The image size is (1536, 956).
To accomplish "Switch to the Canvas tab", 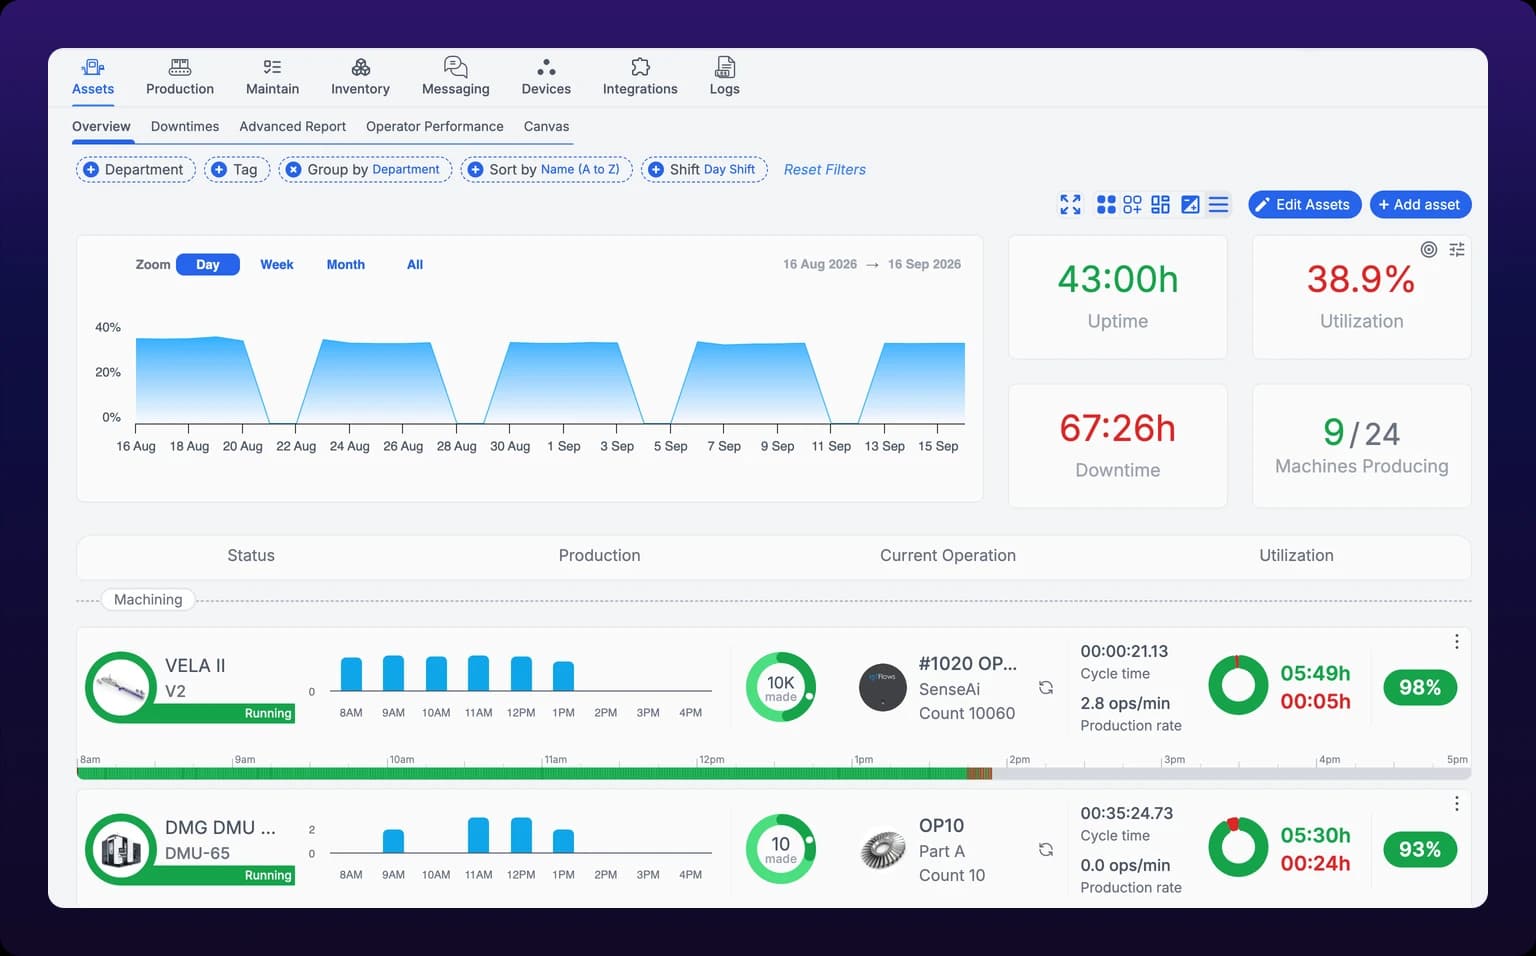I will pyautogui.click(x=546, y=126).
